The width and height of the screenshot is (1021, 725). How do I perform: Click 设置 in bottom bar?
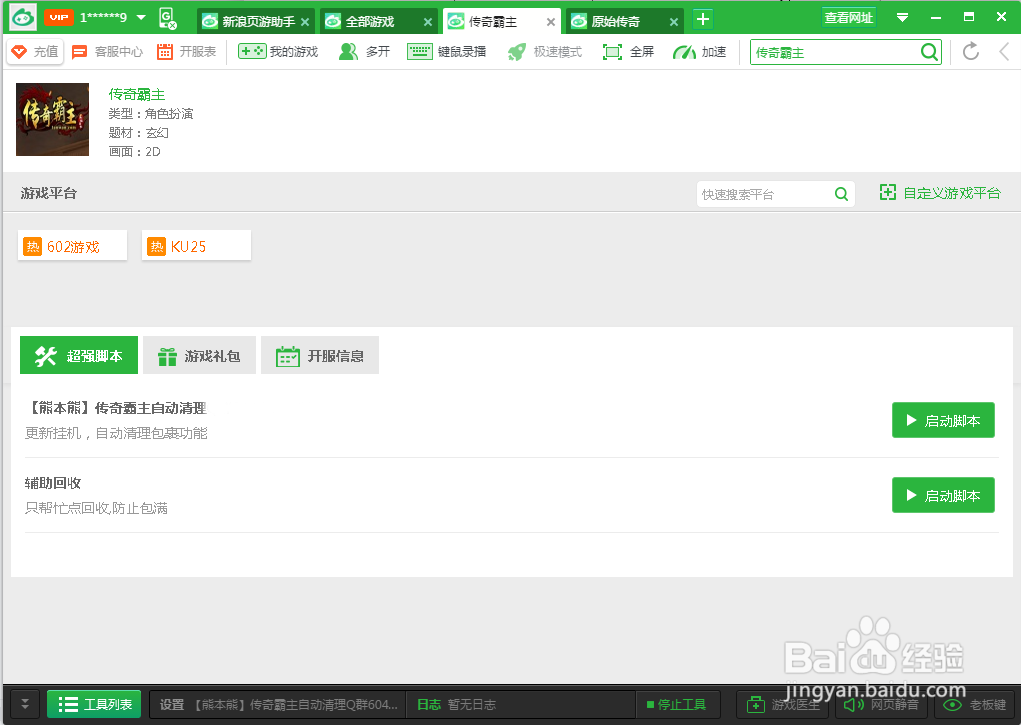[x=172, y=705]
